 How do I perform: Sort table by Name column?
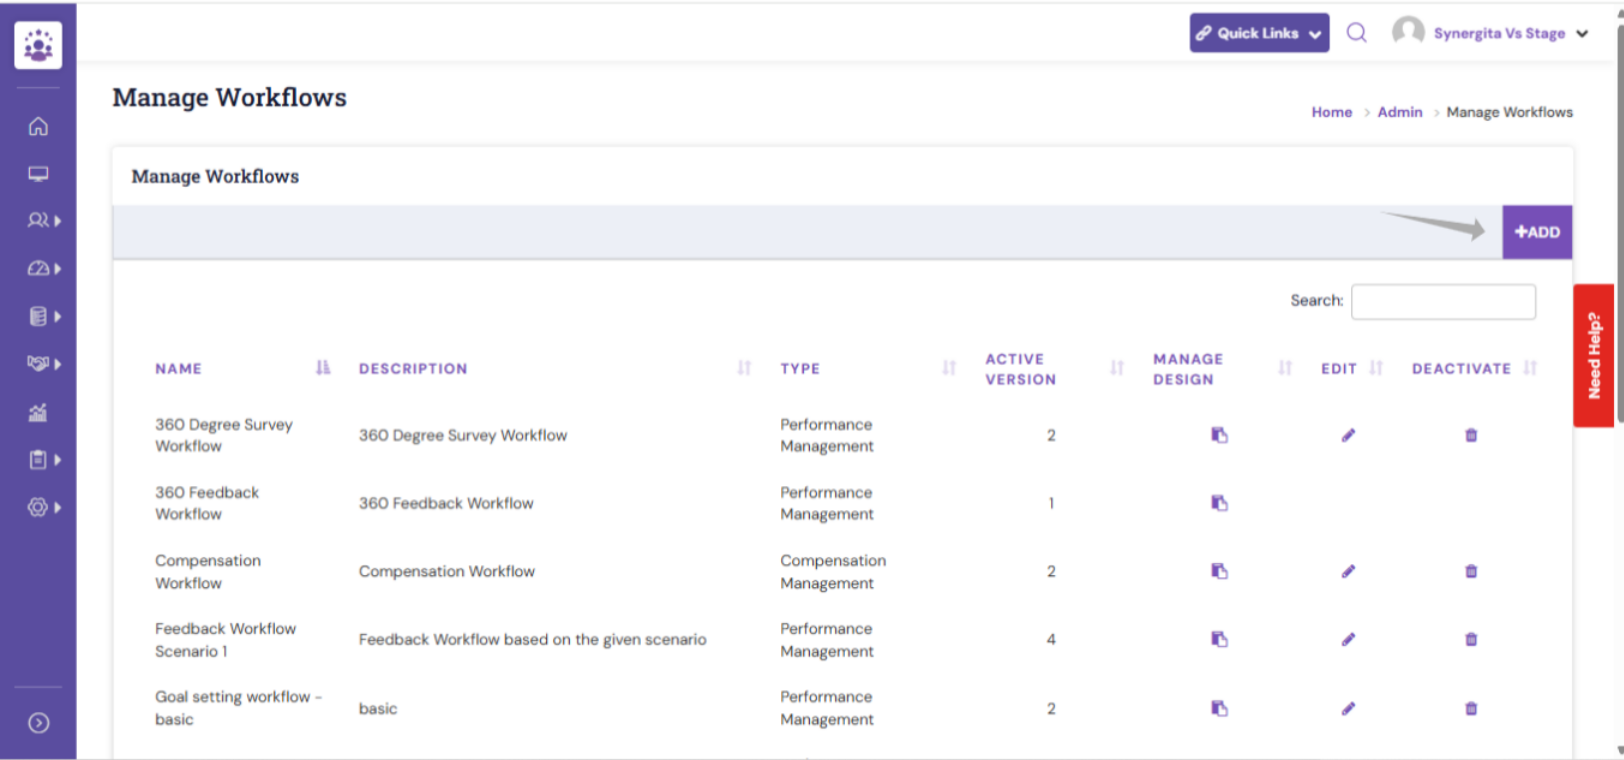point(242,368)
